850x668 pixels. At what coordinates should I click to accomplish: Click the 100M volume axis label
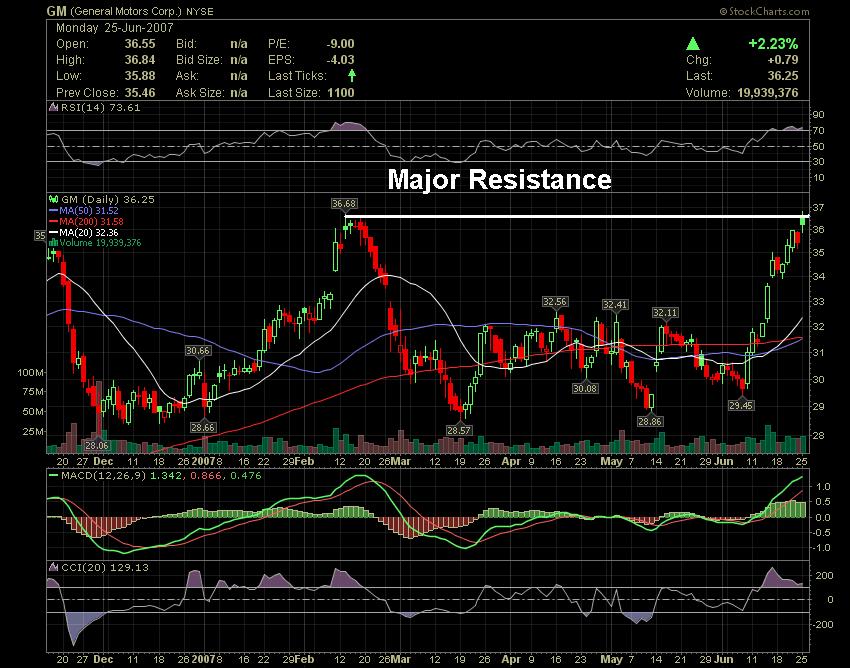[31, 373]
